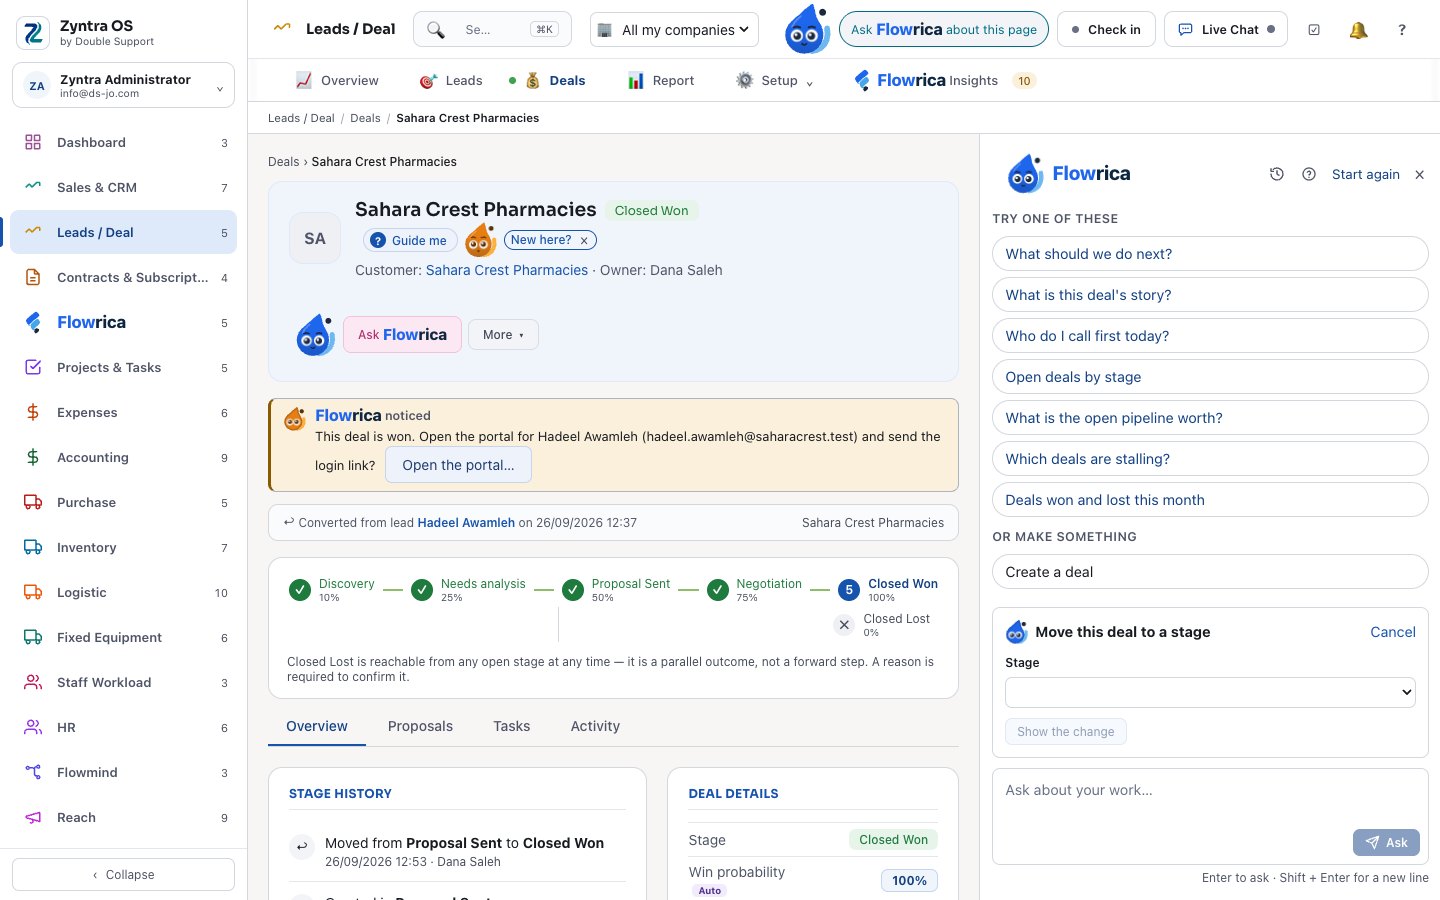
Task: Expand the All my companies dropdown
Action: 674,30
